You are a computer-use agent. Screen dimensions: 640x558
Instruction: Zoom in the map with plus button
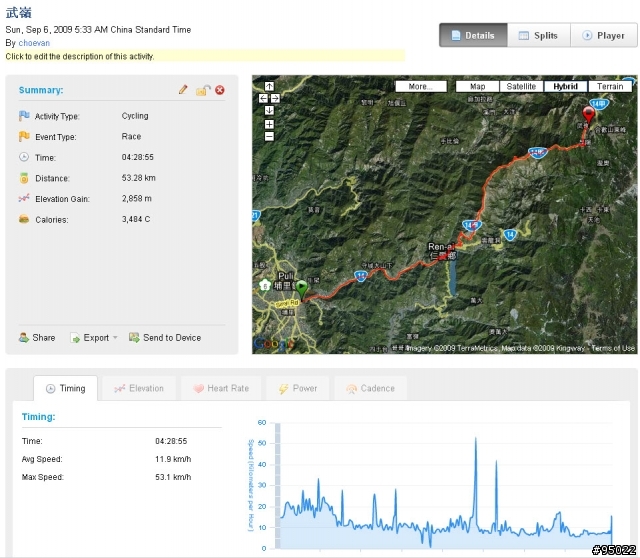click(x=269, y=124)
